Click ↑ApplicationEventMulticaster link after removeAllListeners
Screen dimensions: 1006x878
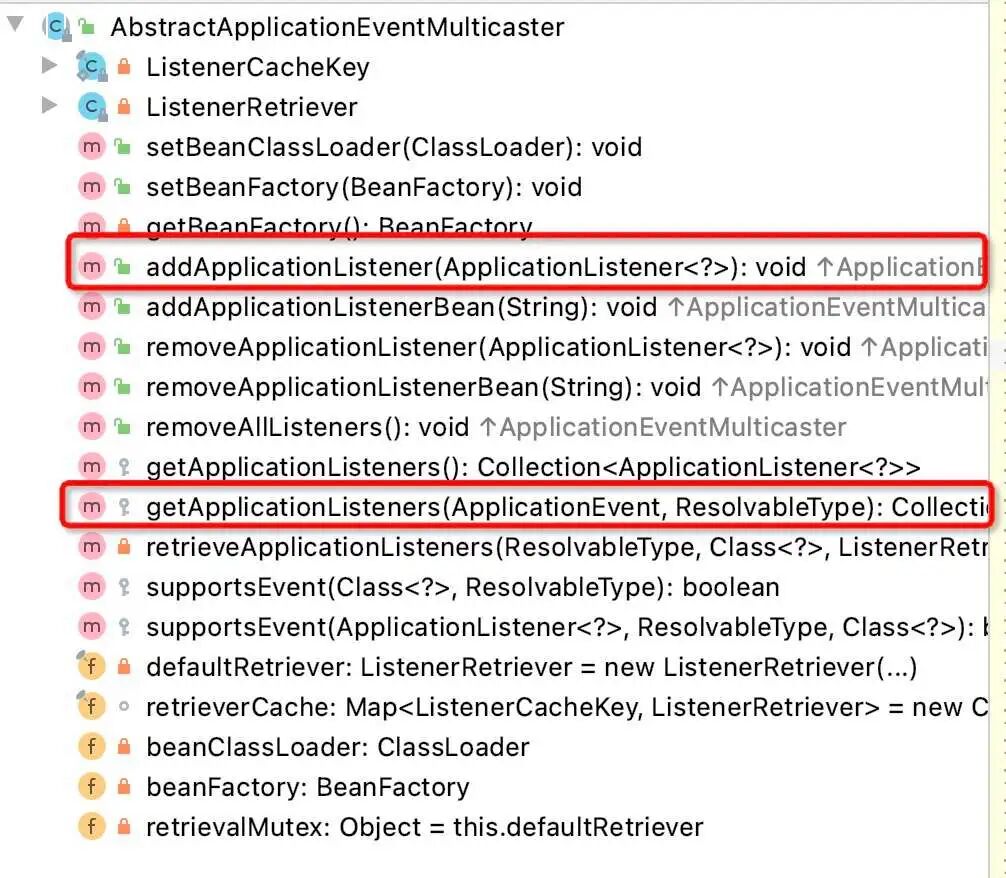(663, 427)
